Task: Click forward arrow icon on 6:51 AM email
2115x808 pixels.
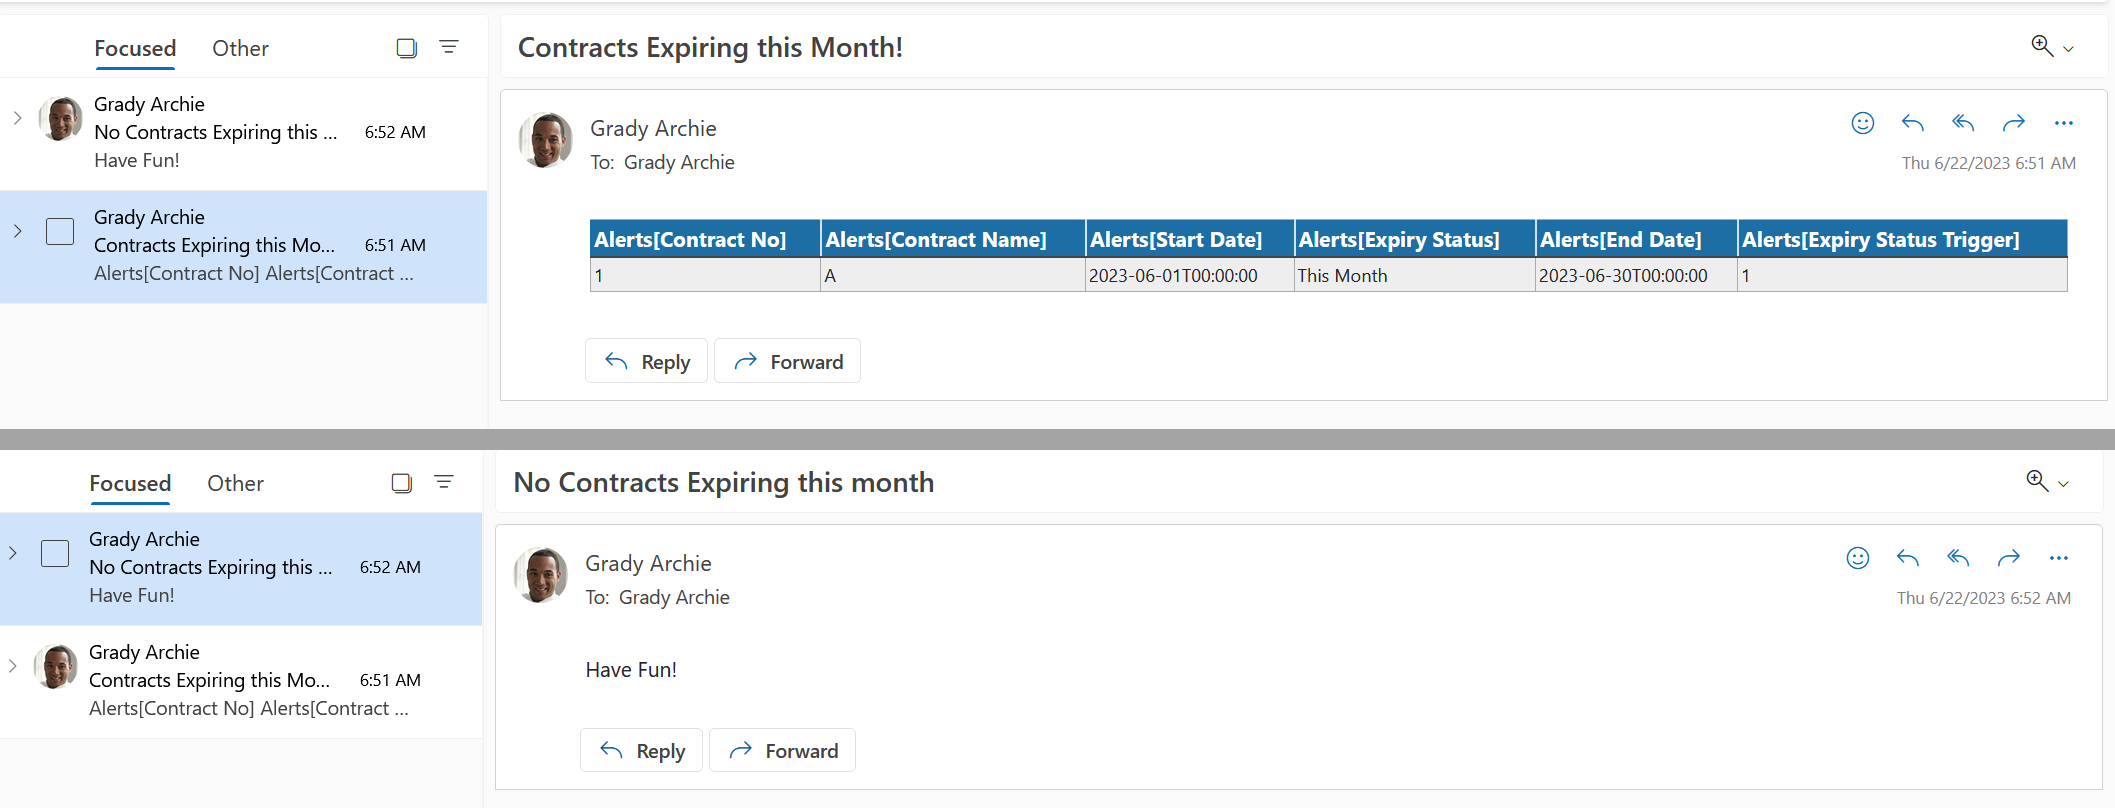Action: (2013, 123)
